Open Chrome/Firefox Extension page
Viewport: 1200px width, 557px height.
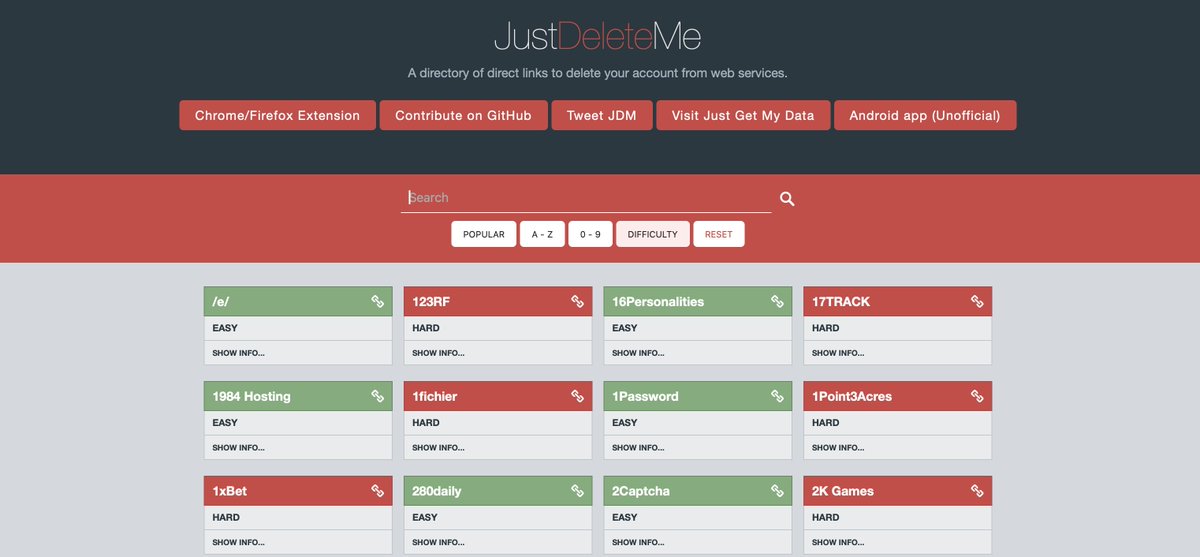[277, 115]
